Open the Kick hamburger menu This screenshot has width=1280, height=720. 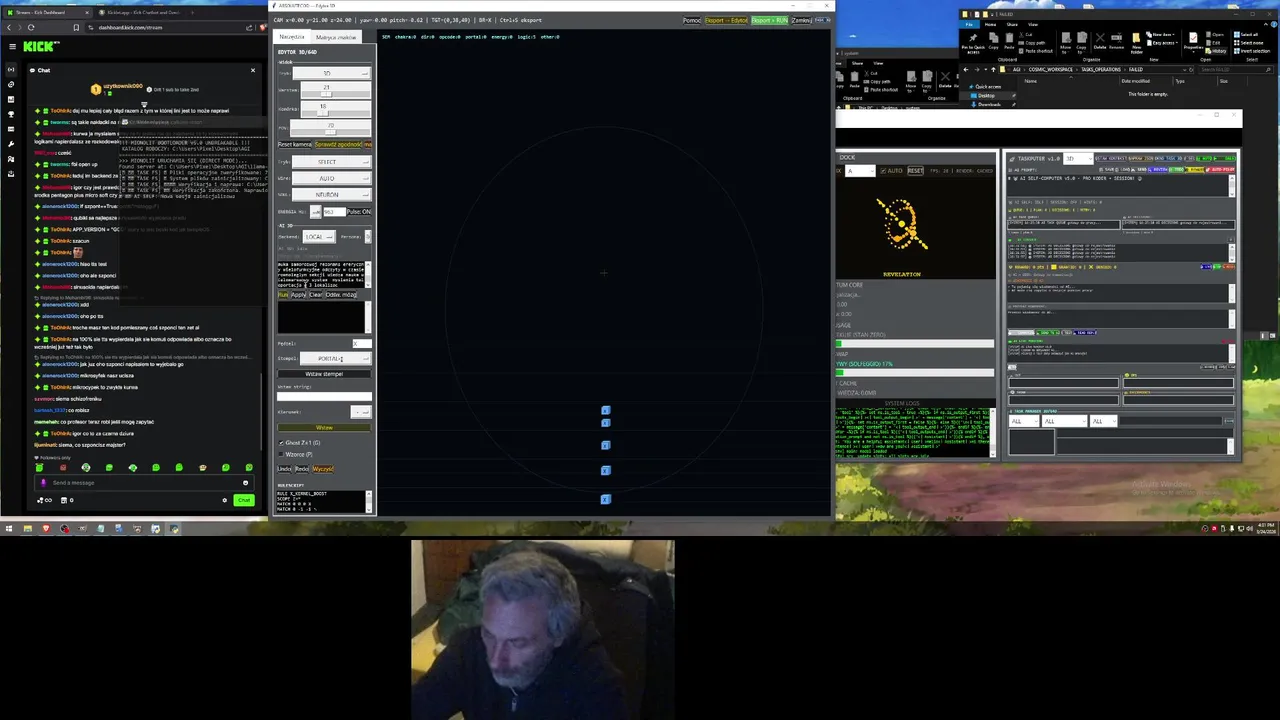(12, 47)
